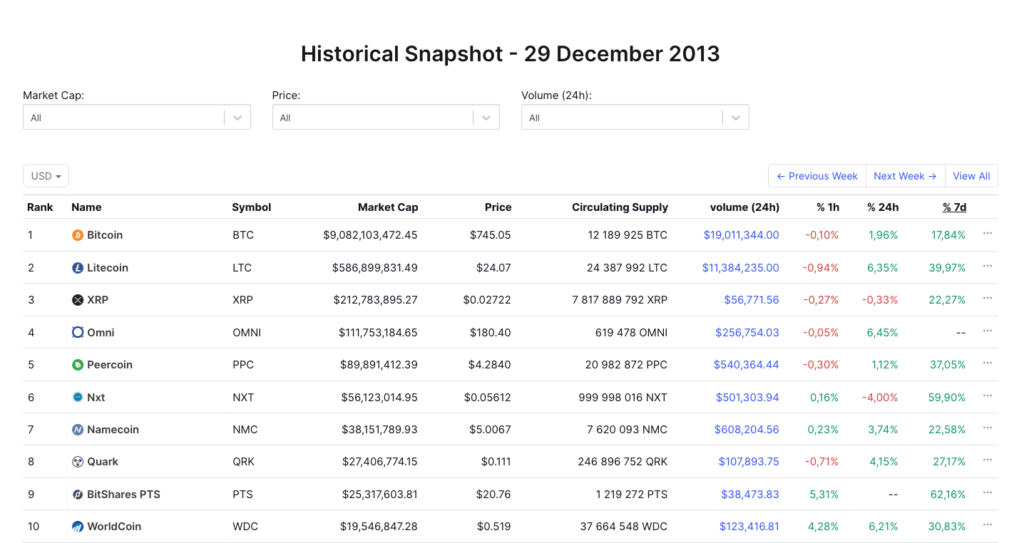Open Bitcoin volume $19,011,344.00 link
Screen dimensions: 1024x543
[x=741, y=235]
